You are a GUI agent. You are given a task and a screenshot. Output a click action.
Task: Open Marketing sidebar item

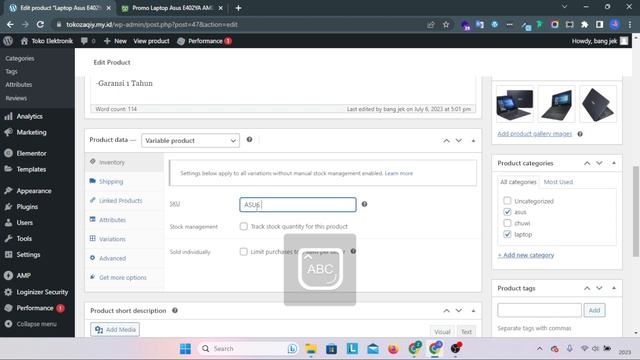point(31,132)
